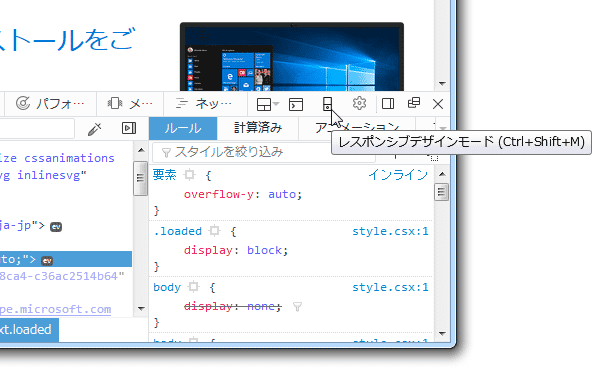Open the Performance tool tab
The height and width of the screenshot is (370, 600).
[x=50, y=103]
